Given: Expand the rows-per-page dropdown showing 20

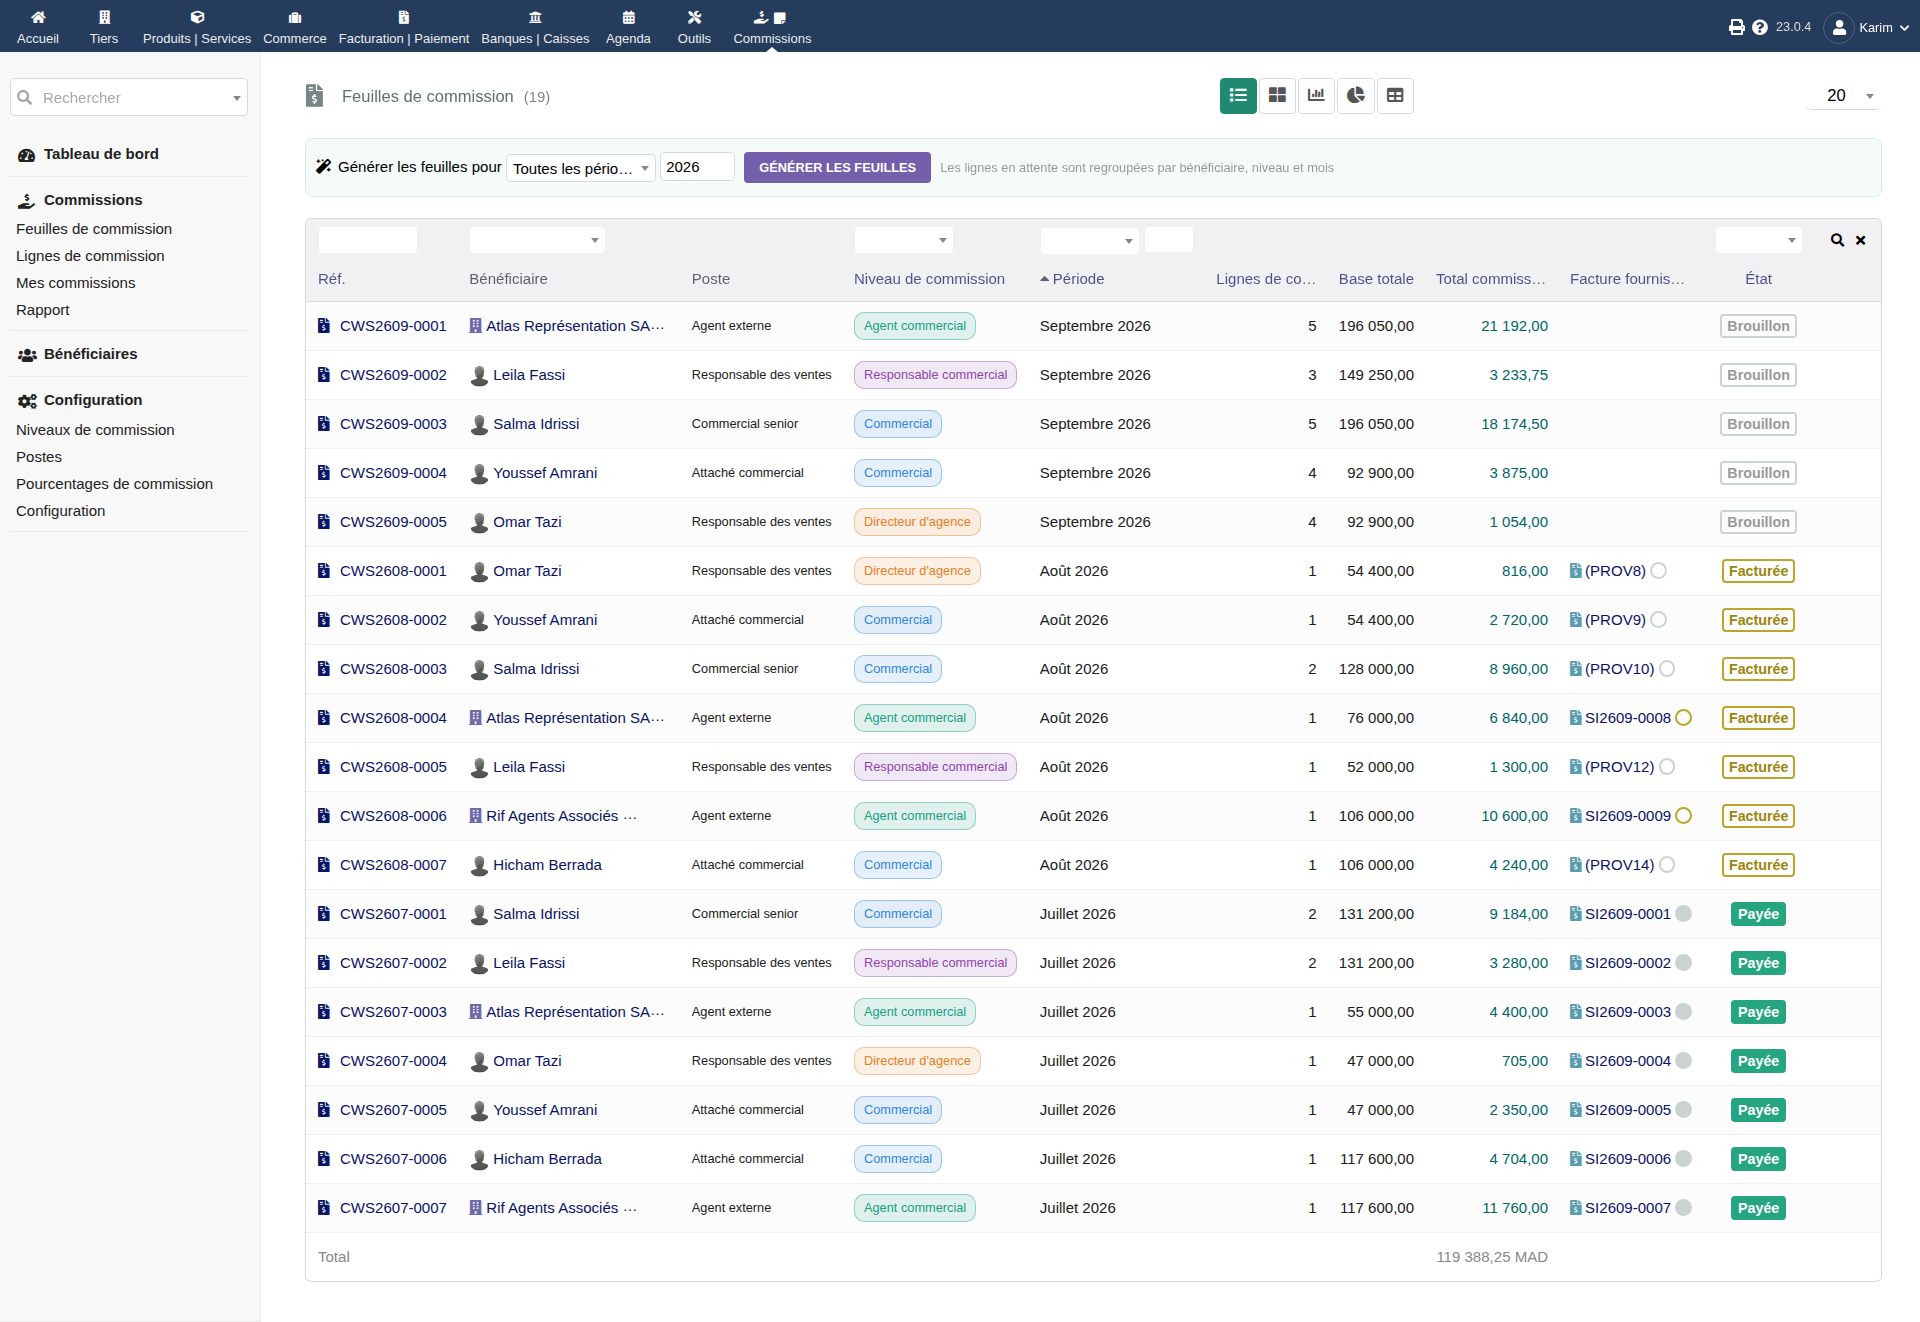Looking at the screenshot, I should click(x=1845, y=96).
